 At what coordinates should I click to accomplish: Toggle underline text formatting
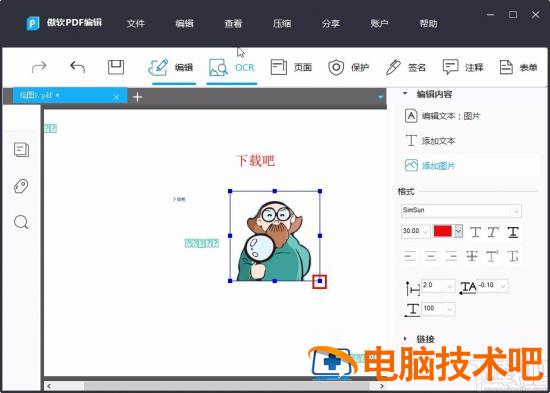(513, 232)
